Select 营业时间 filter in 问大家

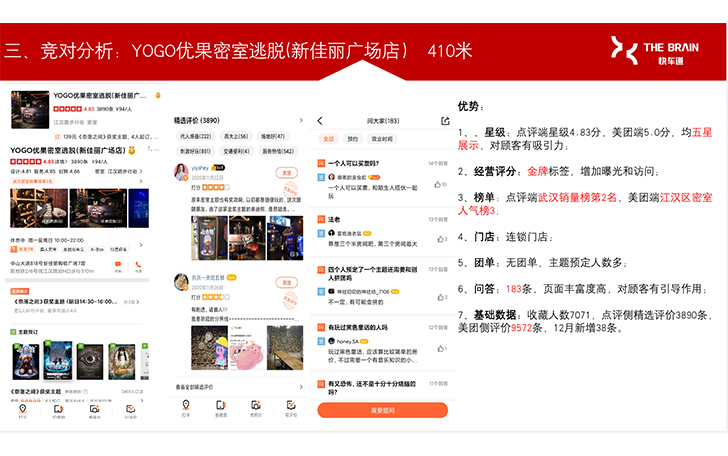pyautogui.click(x=382, y=139)
